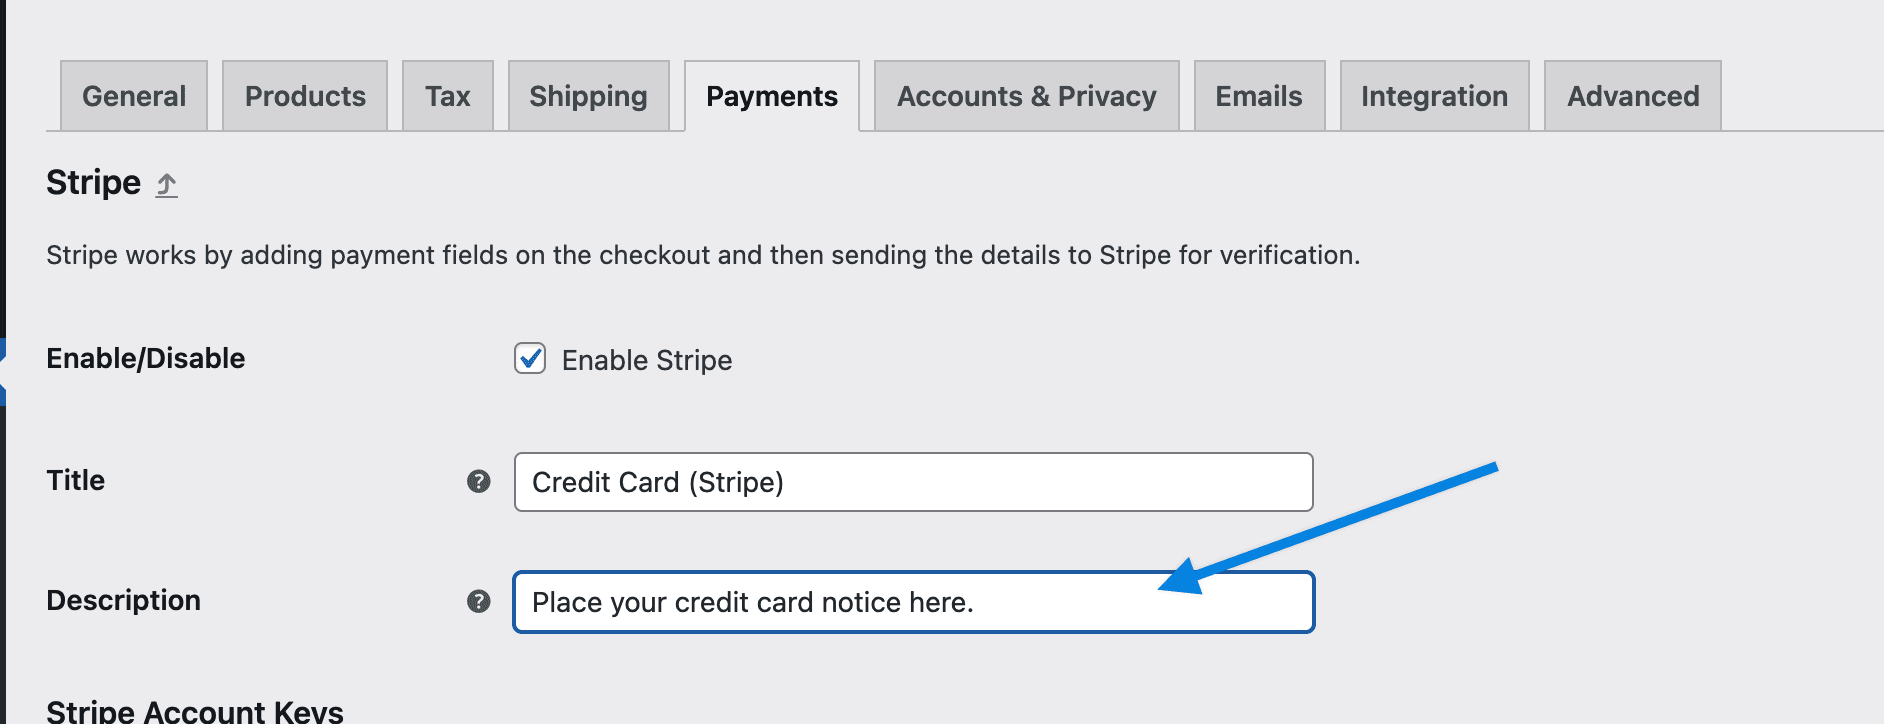Click the Enable/Disable row label
This screenshot has width=1884, height=724.
[146, 358]
